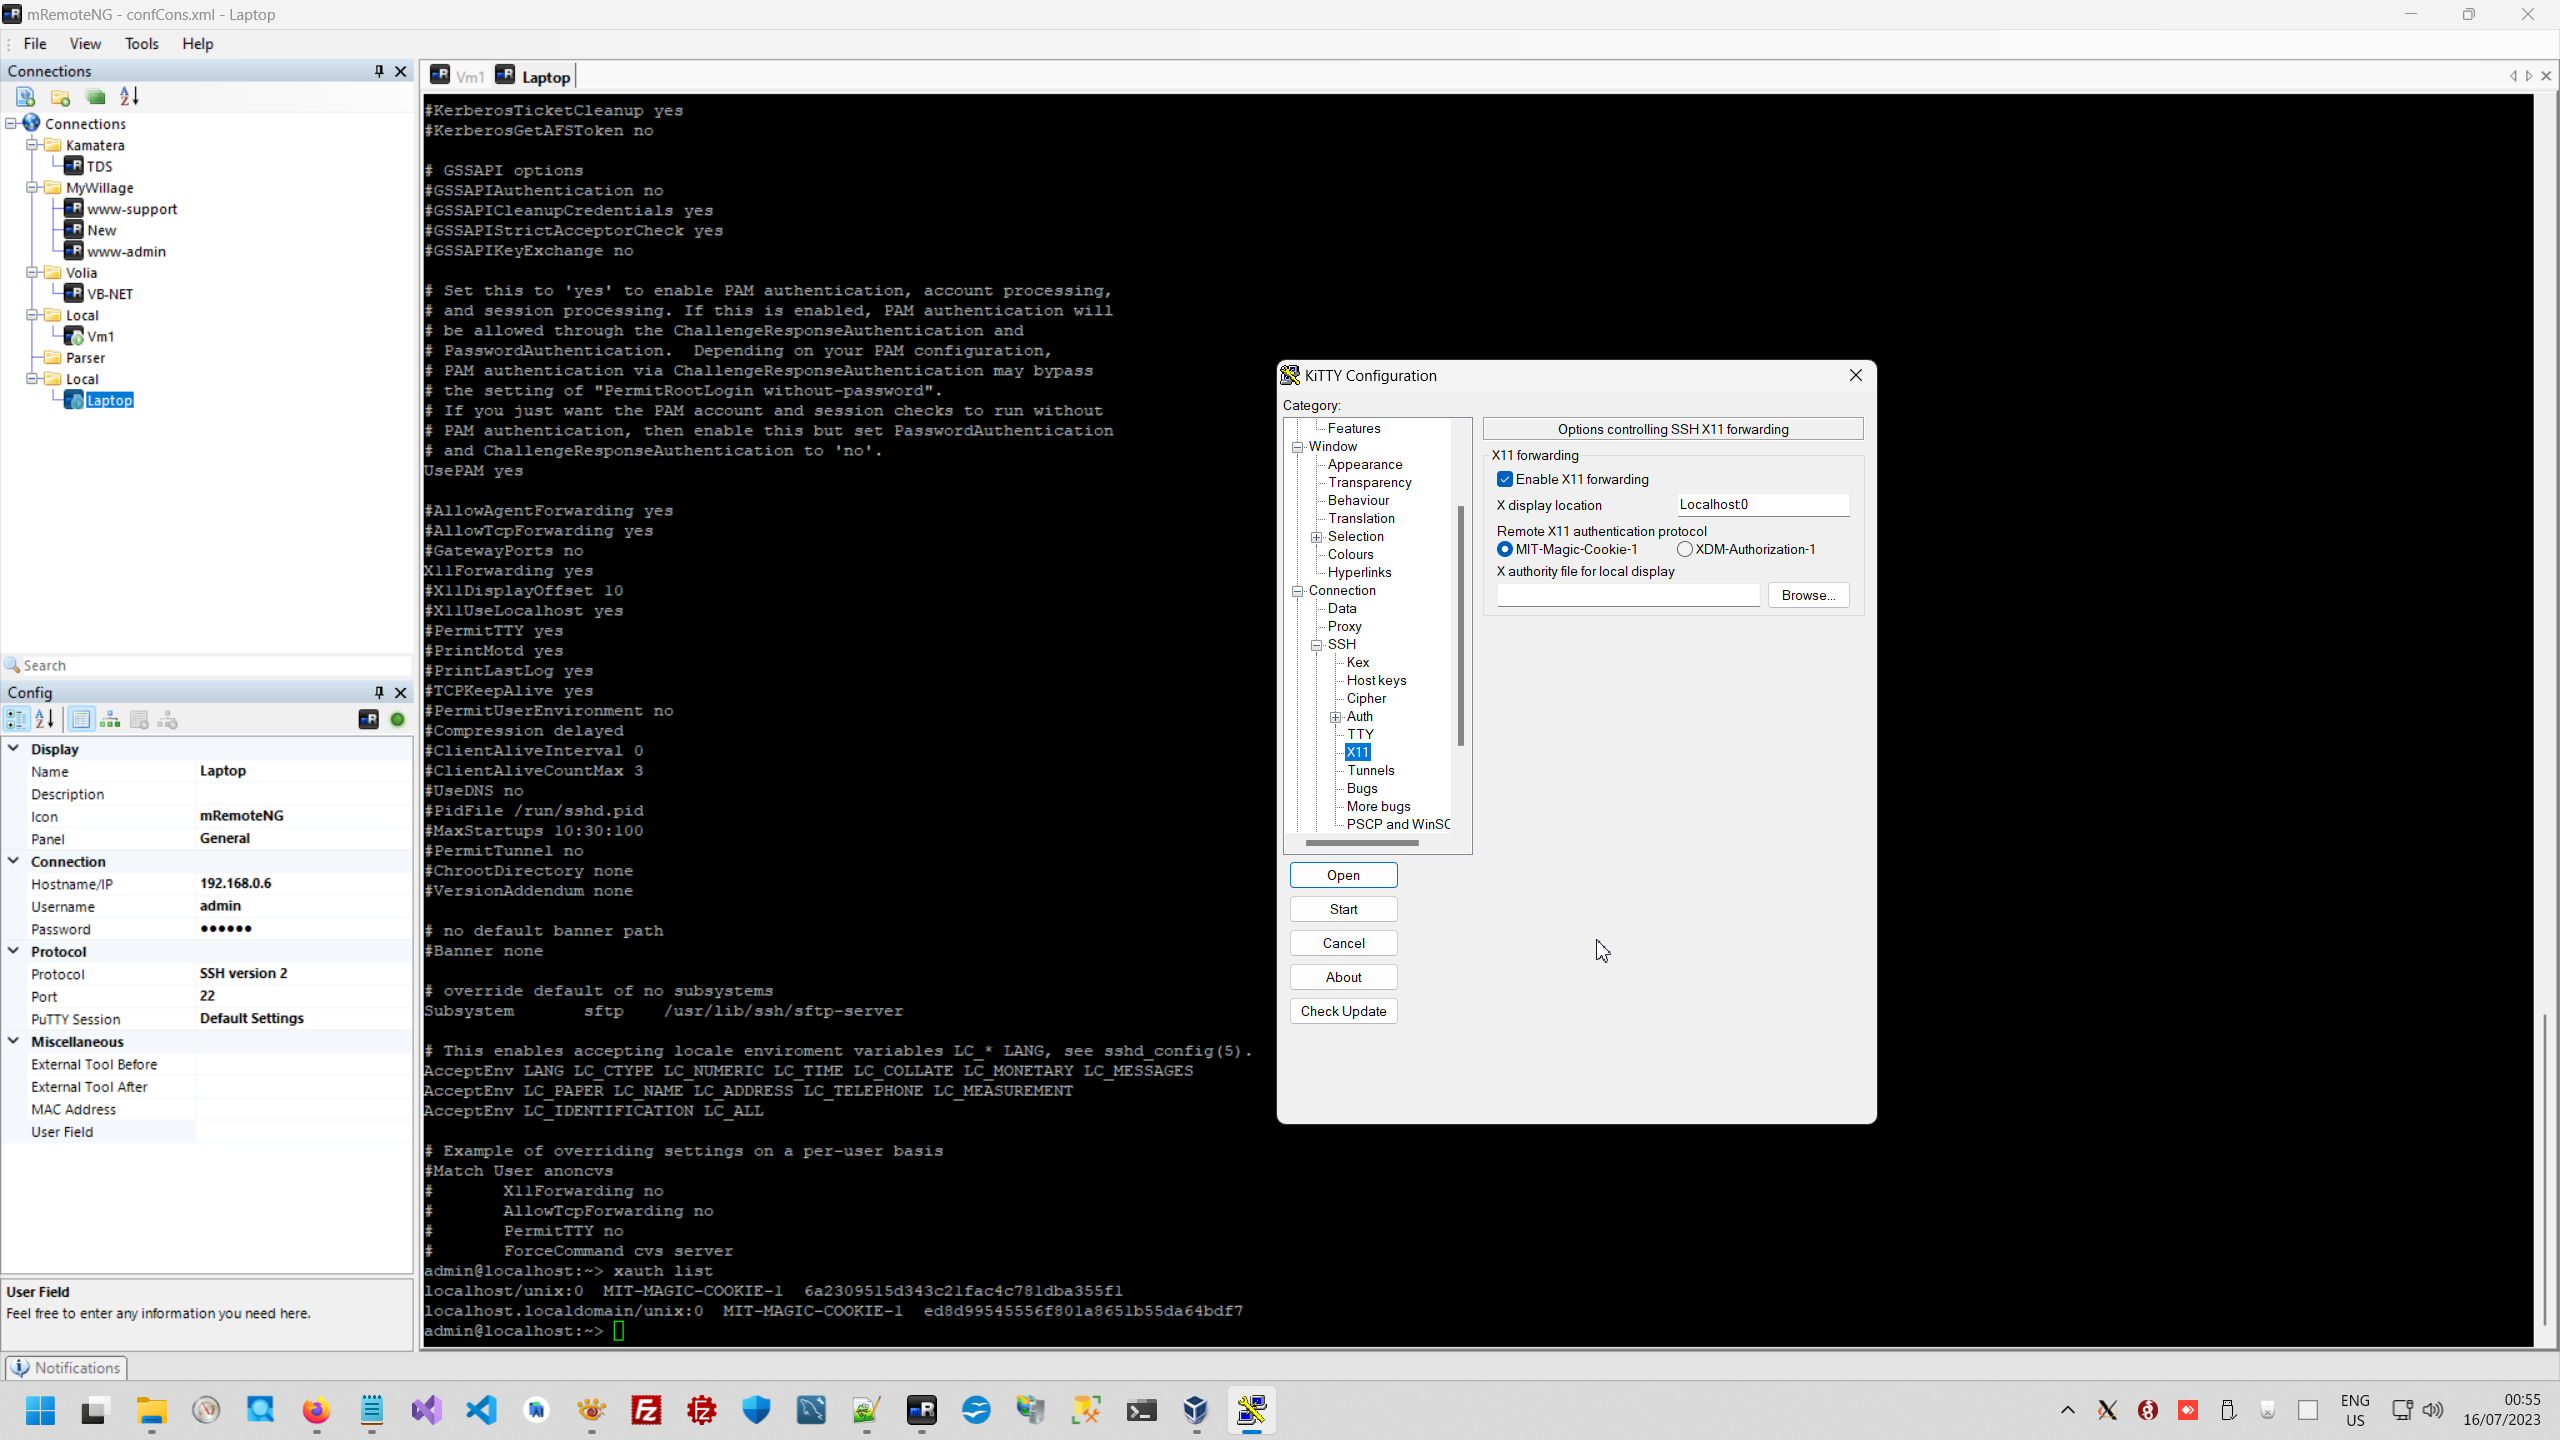Viewport: 2560px width, 1440px height.
Task: Disable the Enable X11 forwarding checkbox
Action: click(1505, 480)
